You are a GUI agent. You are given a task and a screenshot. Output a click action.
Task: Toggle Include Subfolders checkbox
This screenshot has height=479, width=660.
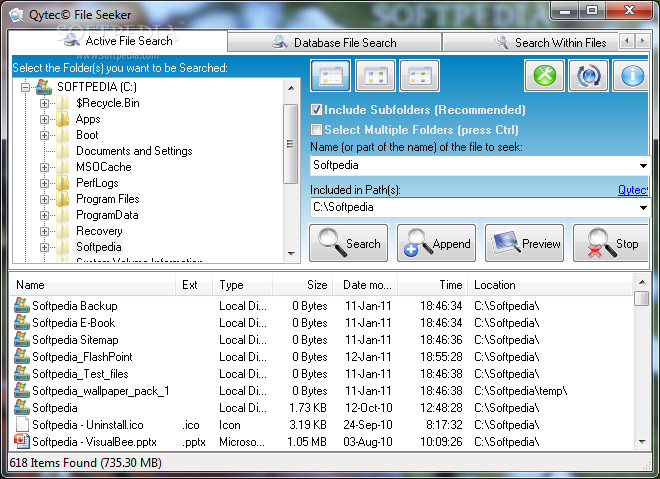317,110
